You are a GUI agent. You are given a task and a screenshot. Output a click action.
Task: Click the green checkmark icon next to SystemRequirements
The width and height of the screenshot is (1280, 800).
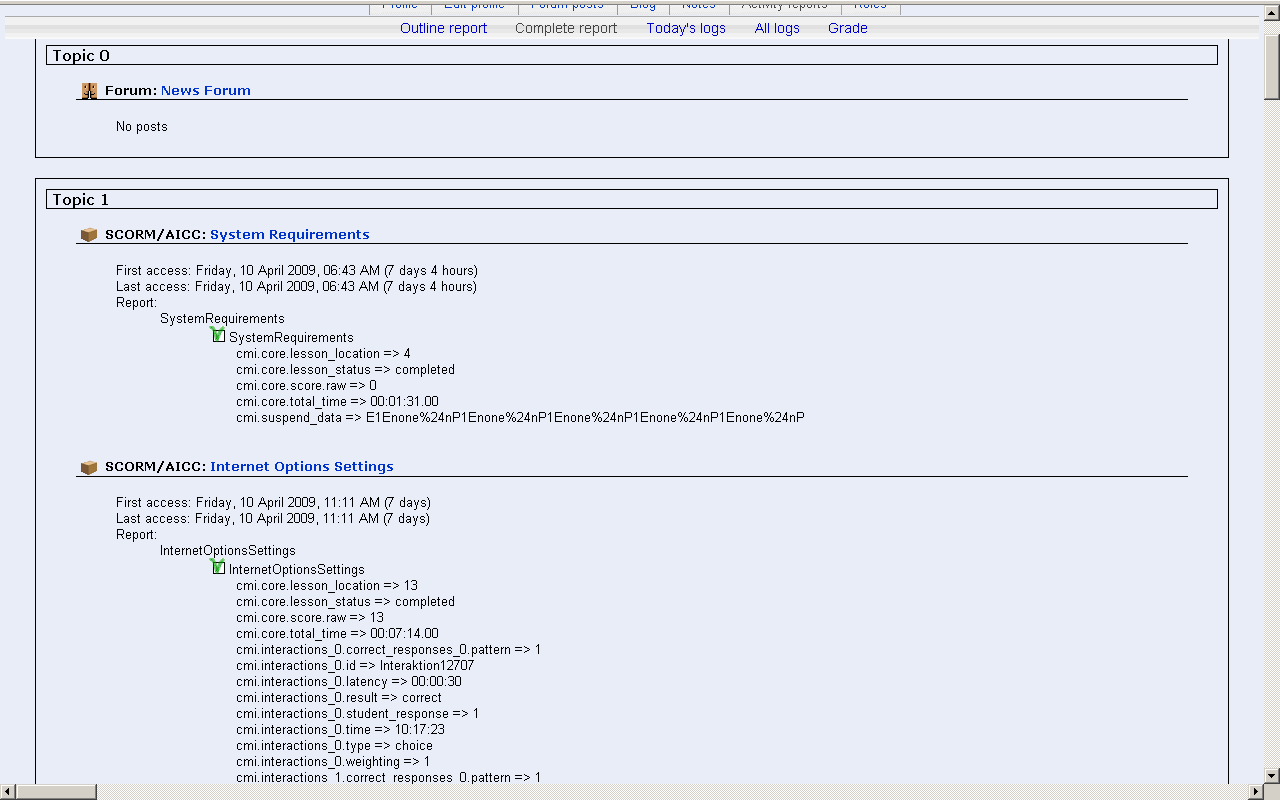(x=218, y=335)
